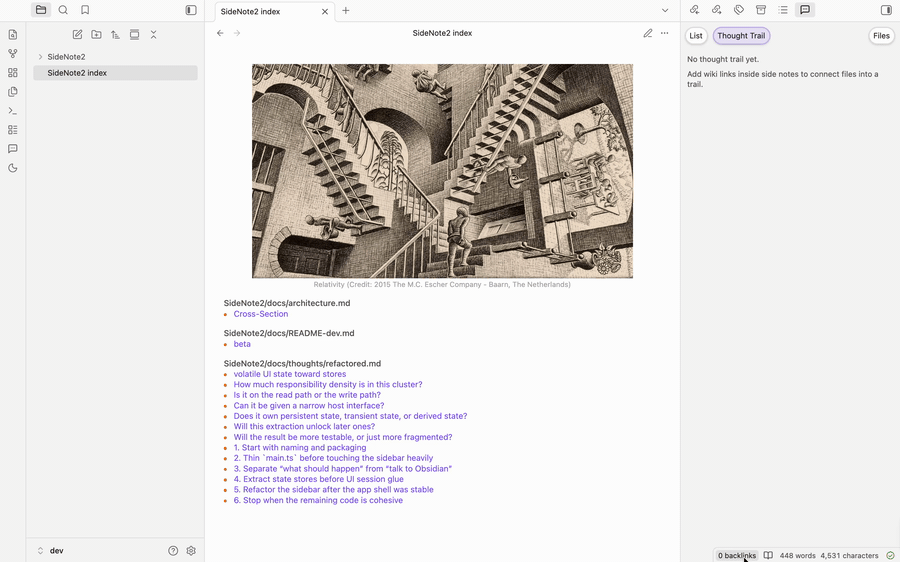Open 'How much responsibility density' link
Screen dimensions: 900x562
click(x=328, y=385)
